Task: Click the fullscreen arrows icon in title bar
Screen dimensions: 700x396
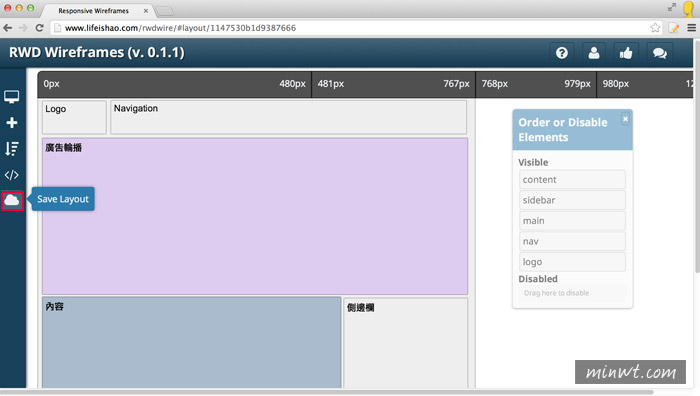Action: coord(672,7)
